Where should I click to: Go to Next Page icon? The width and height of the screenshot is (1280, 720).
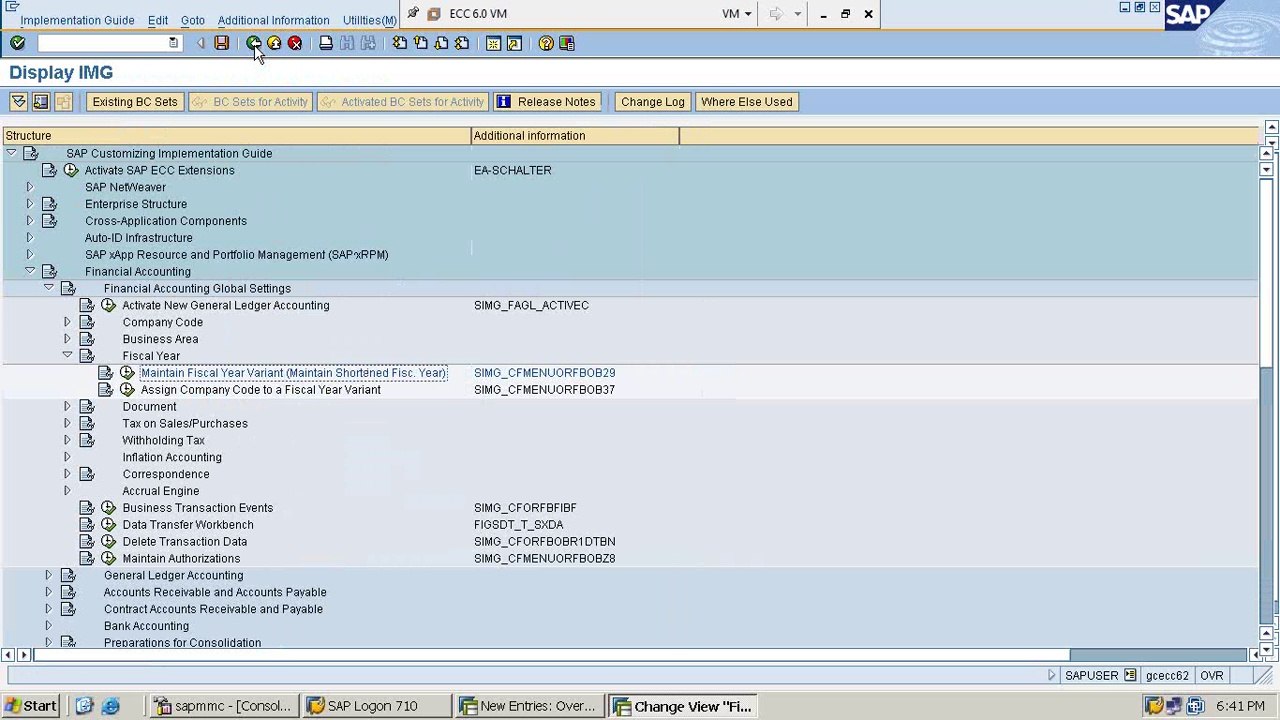[x=441, y=43]
